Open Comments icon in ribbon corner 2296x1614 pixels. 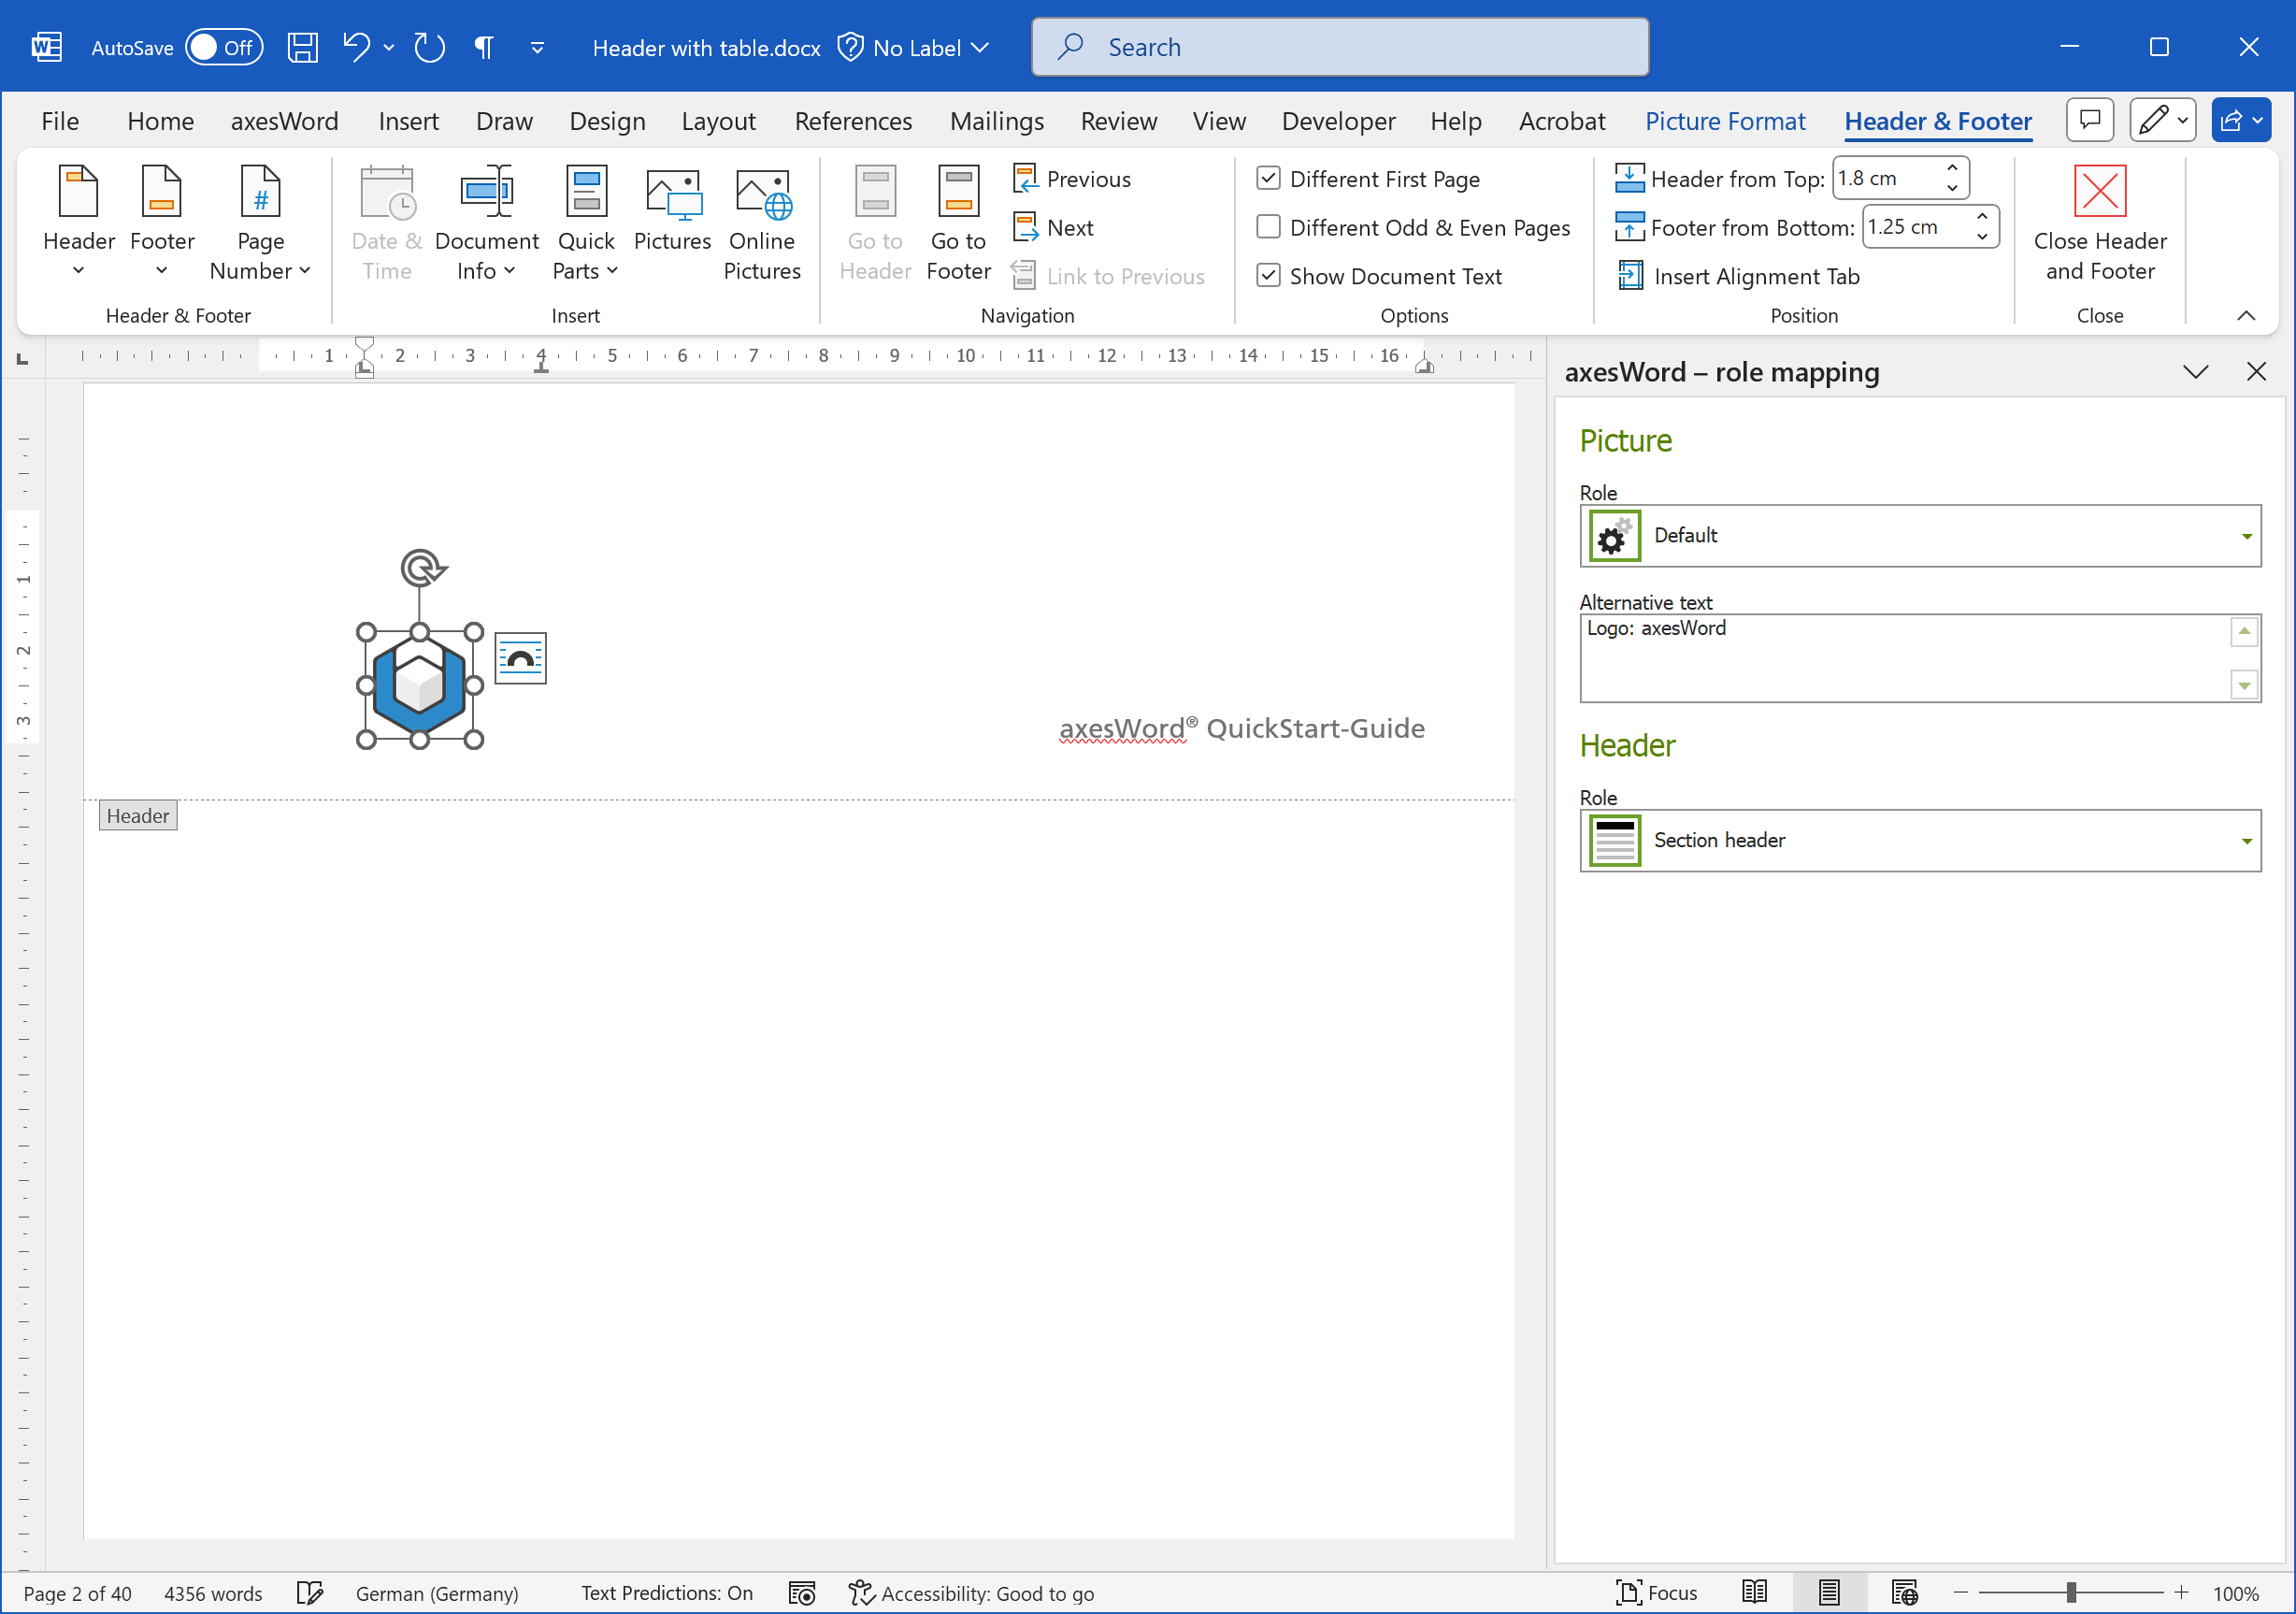pos(2090,121)
